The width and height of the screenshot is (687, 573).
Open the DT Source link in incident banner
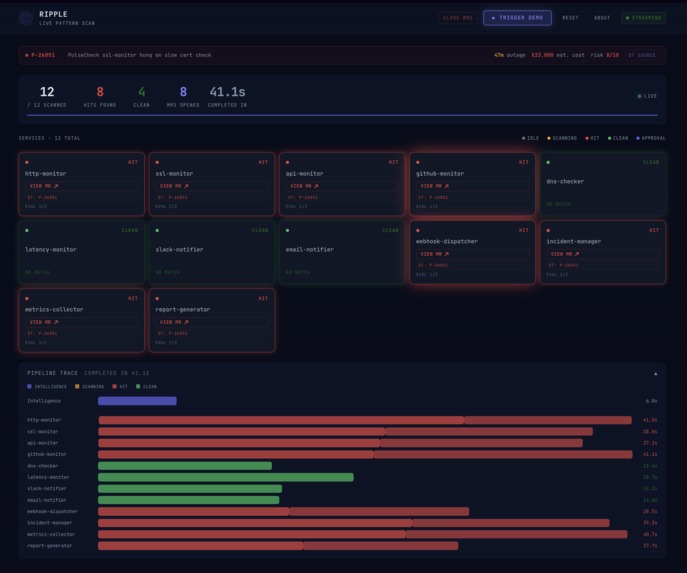642,55
